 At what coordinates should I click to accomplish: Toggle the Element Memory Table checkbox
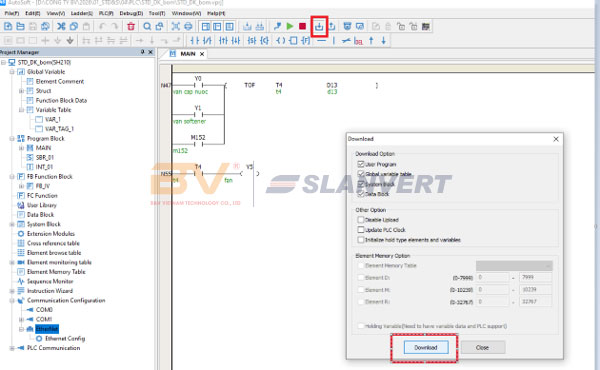(x=360, y=266)
